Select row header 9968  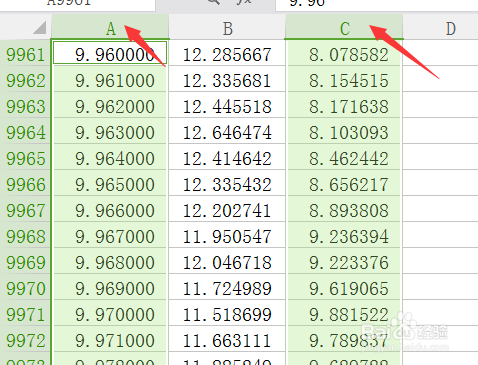point(25,236)
